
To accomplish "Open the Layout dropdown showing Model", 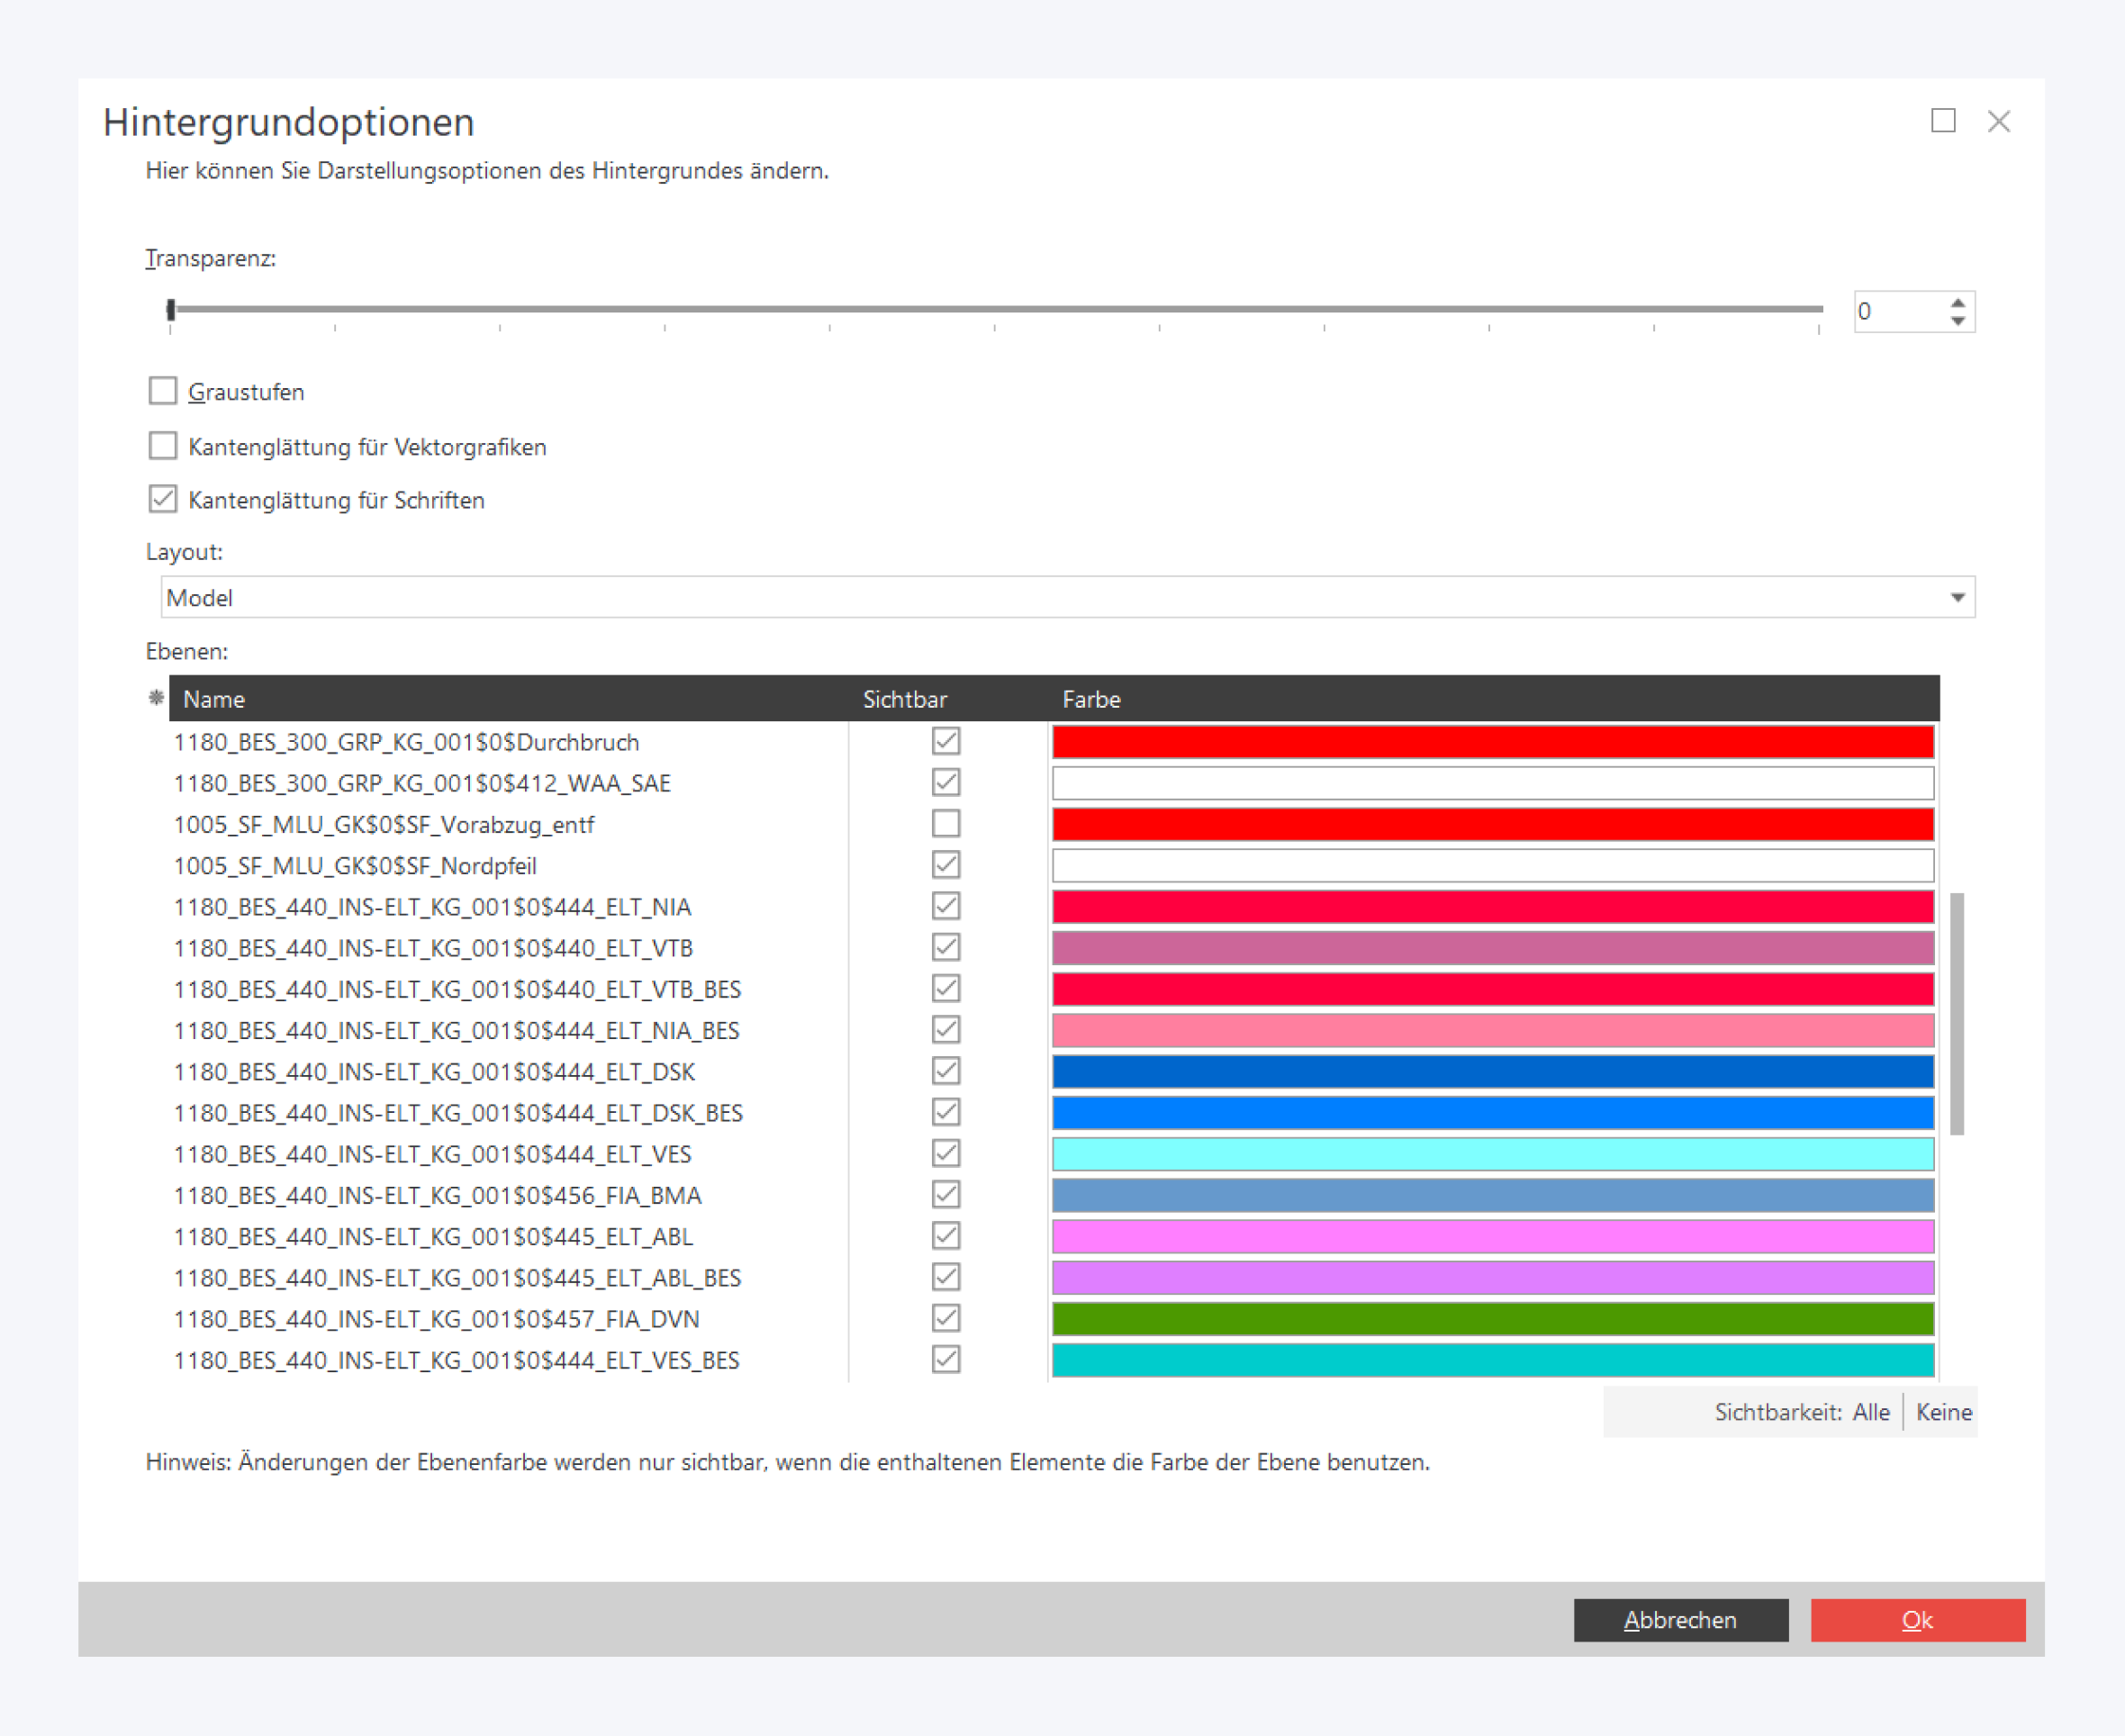I will click(1957, 598).
